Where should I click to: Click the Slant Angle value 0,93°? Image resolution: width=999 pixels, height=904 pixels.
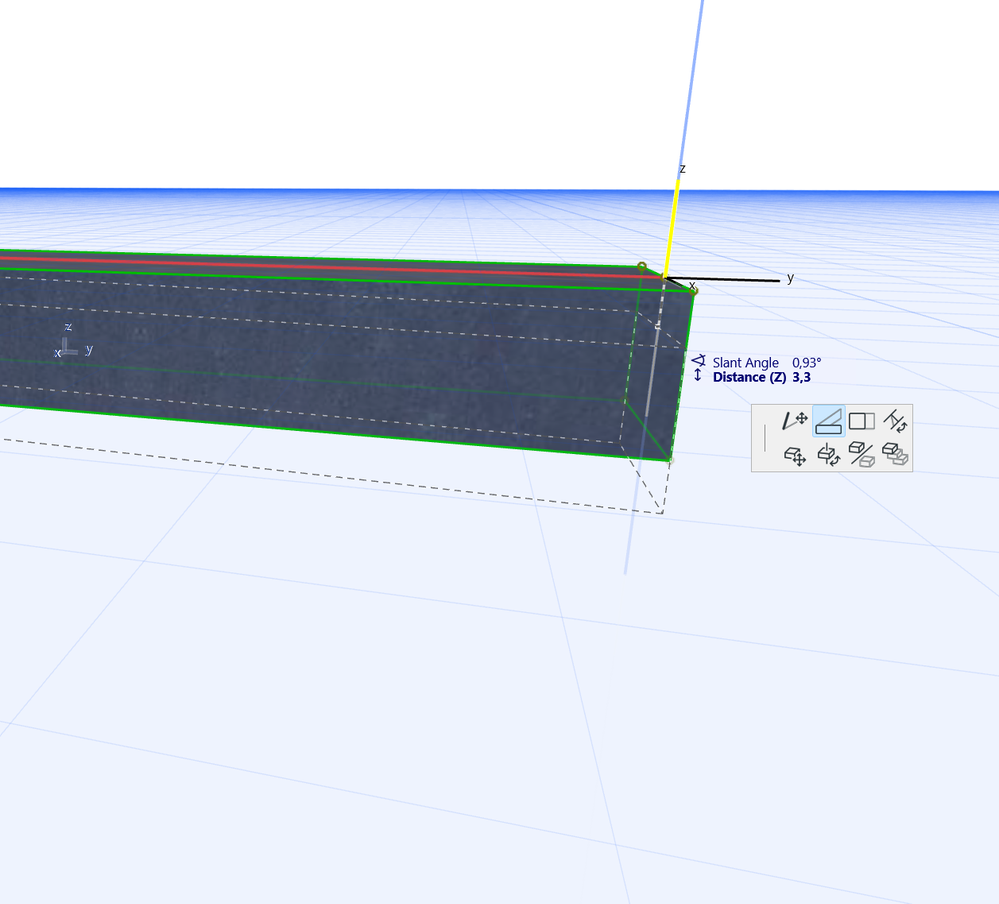(807, 362)
